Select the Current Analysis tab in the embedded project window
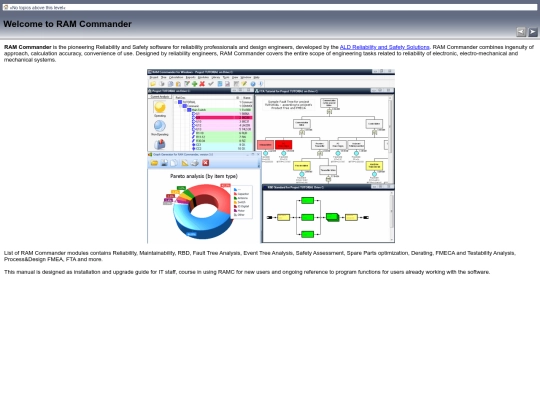 pos(160,97)
